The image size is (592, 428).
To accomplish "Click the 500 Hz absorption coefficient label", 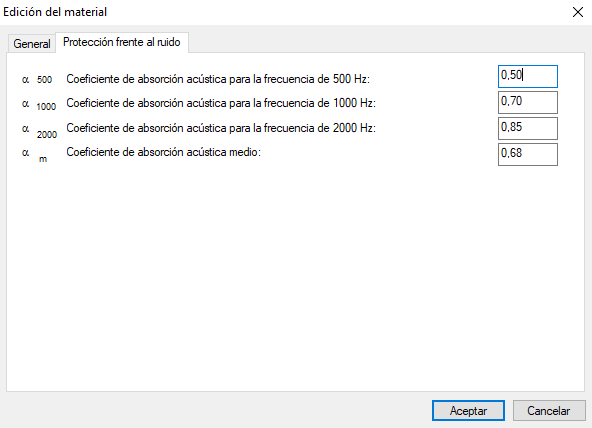I will (x=218, y=79).
